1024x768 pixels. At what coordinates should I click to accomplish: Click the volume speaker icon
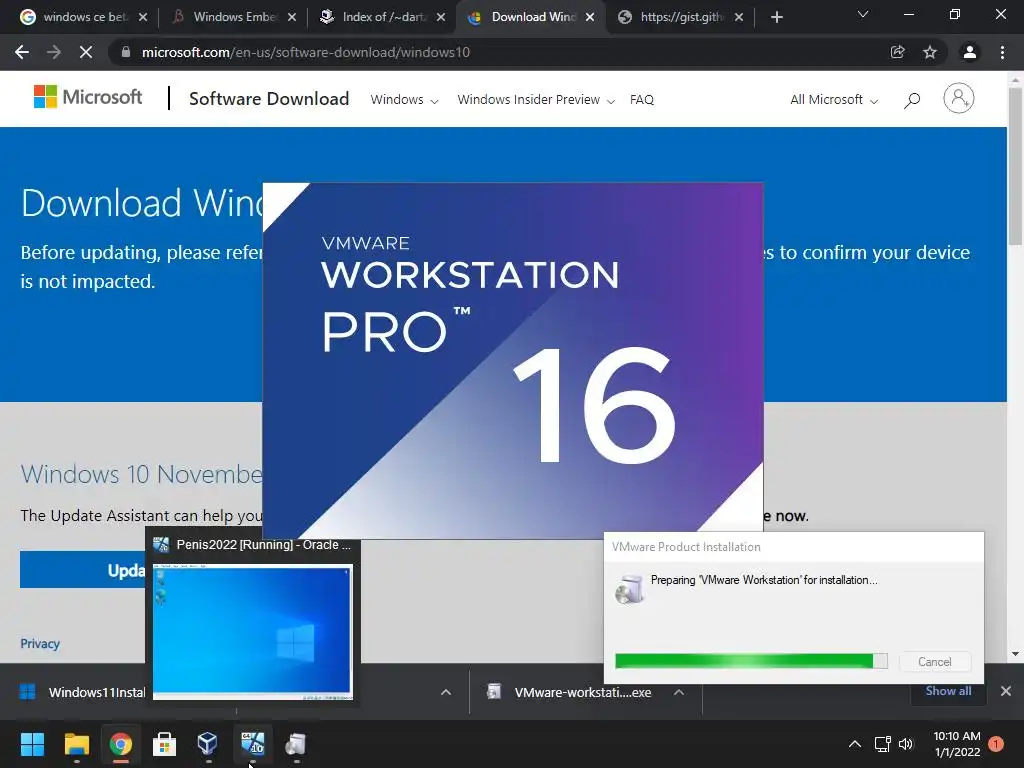click(906, 744)
